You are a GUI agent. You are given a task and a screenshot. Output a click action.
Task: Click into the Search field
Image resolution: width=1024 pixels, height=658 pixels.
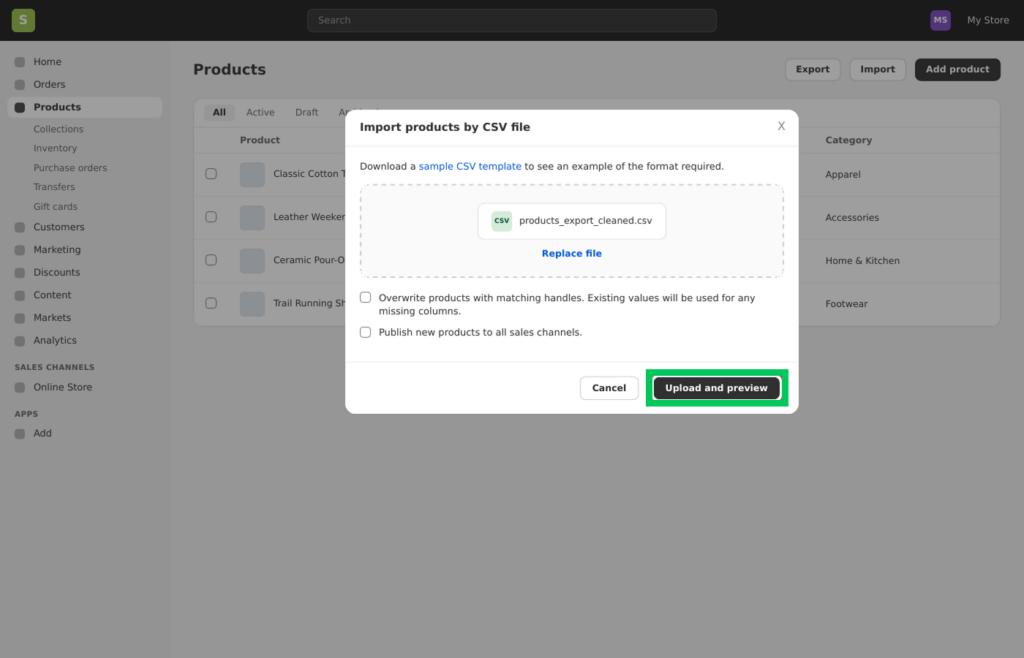point(511,20)
